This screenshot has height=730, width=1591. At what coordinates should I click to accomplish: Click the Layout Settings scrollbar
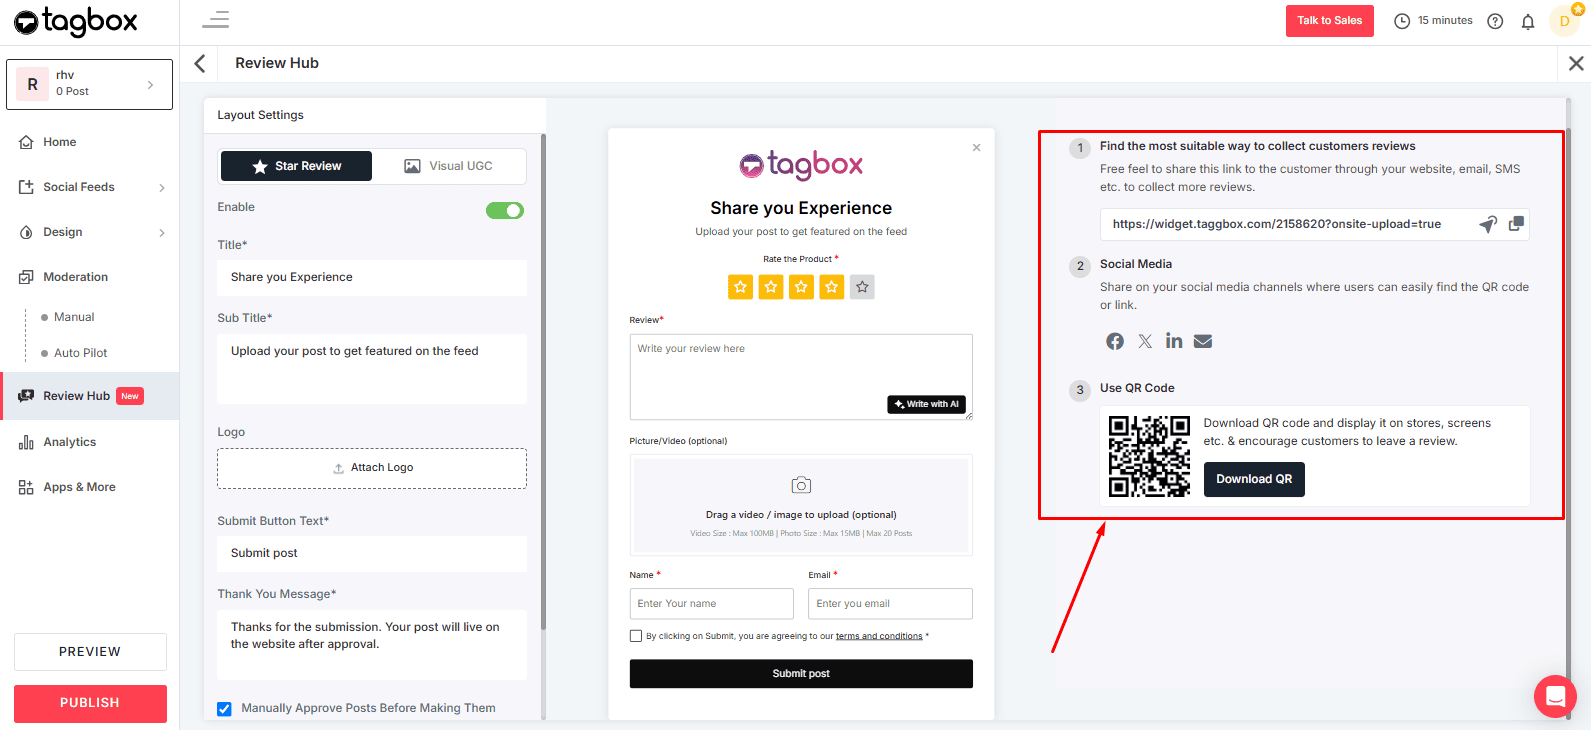[543, 382]
